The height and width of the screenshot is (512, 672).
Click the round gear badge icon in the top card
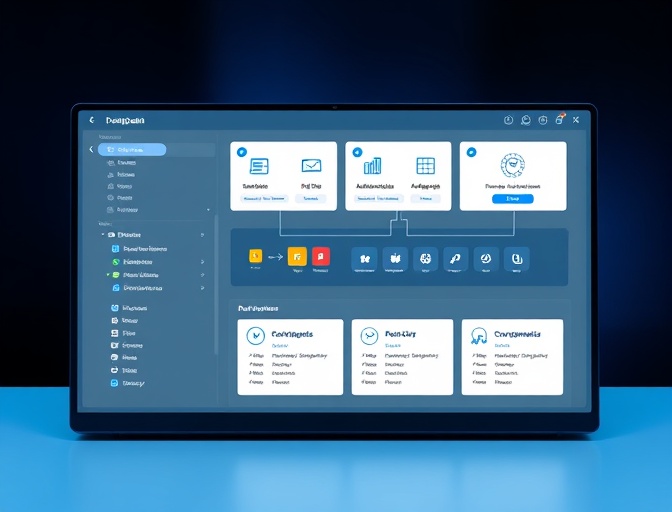pos(513,165)
